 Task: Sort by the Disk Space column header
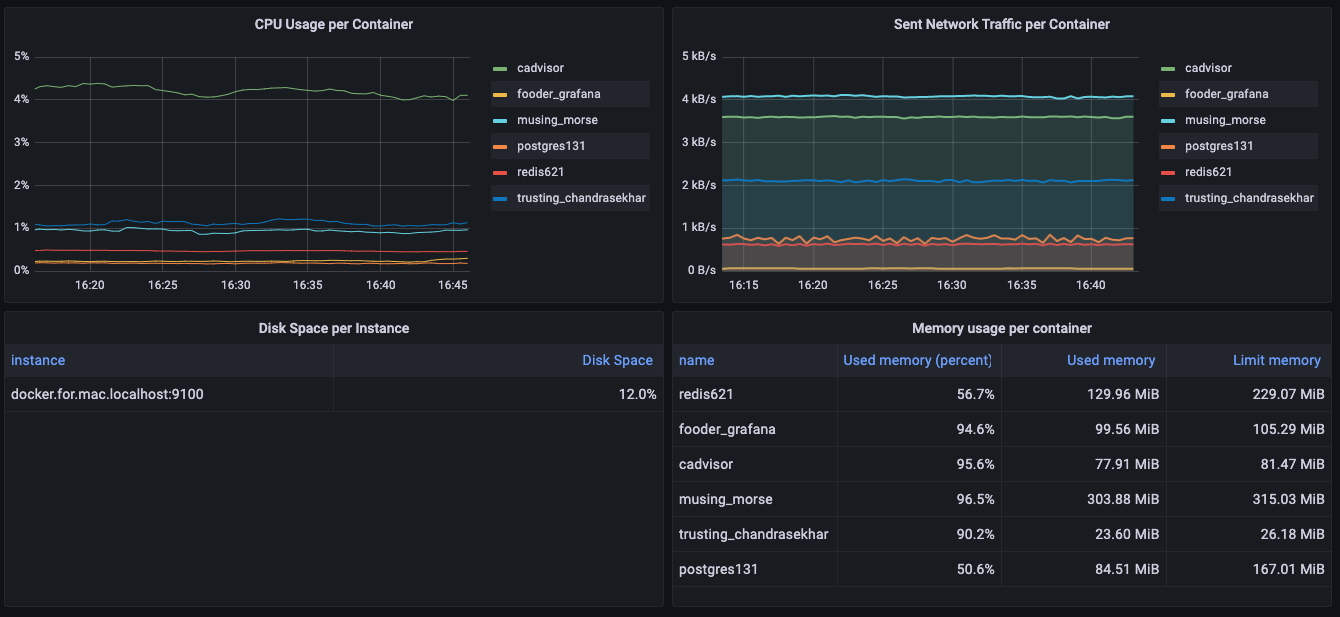pyautogui.click(x=617, y=361)
